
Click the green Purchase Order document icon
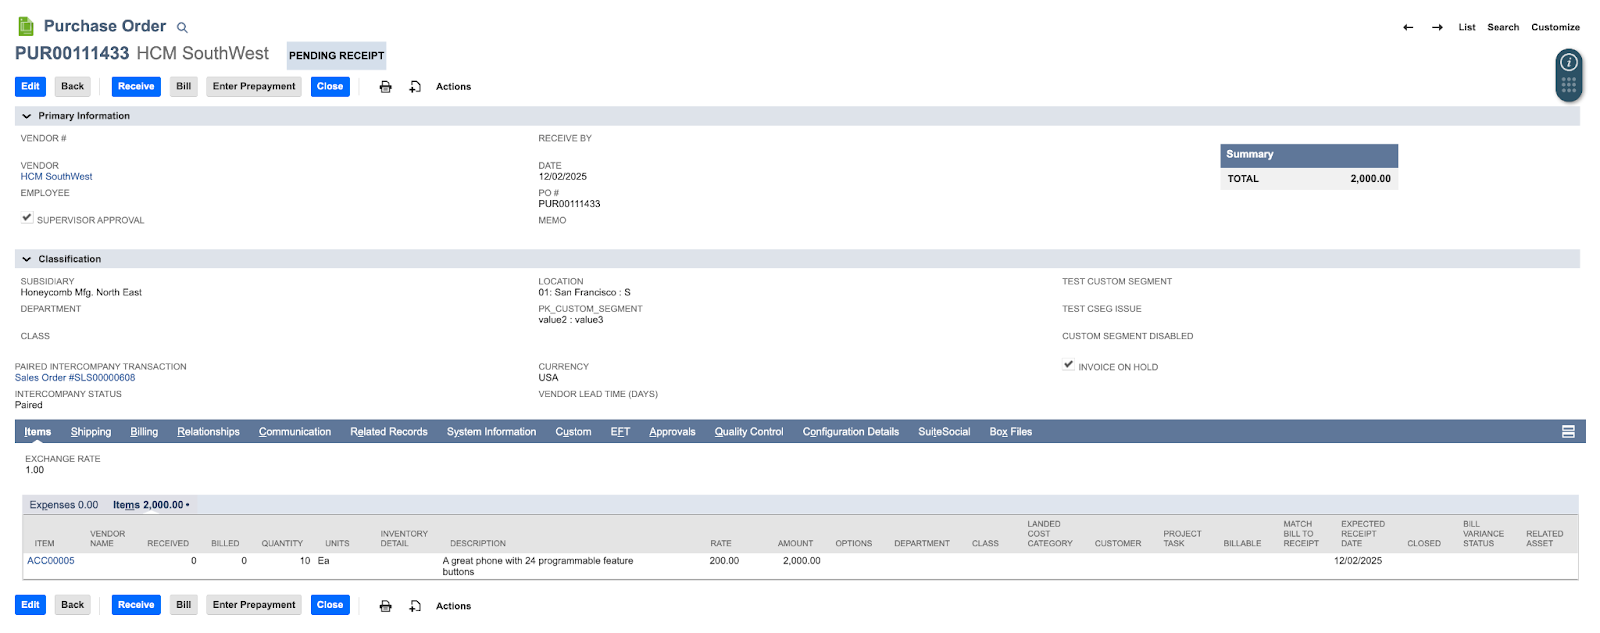pyautogui.click(x=26, y=26)
